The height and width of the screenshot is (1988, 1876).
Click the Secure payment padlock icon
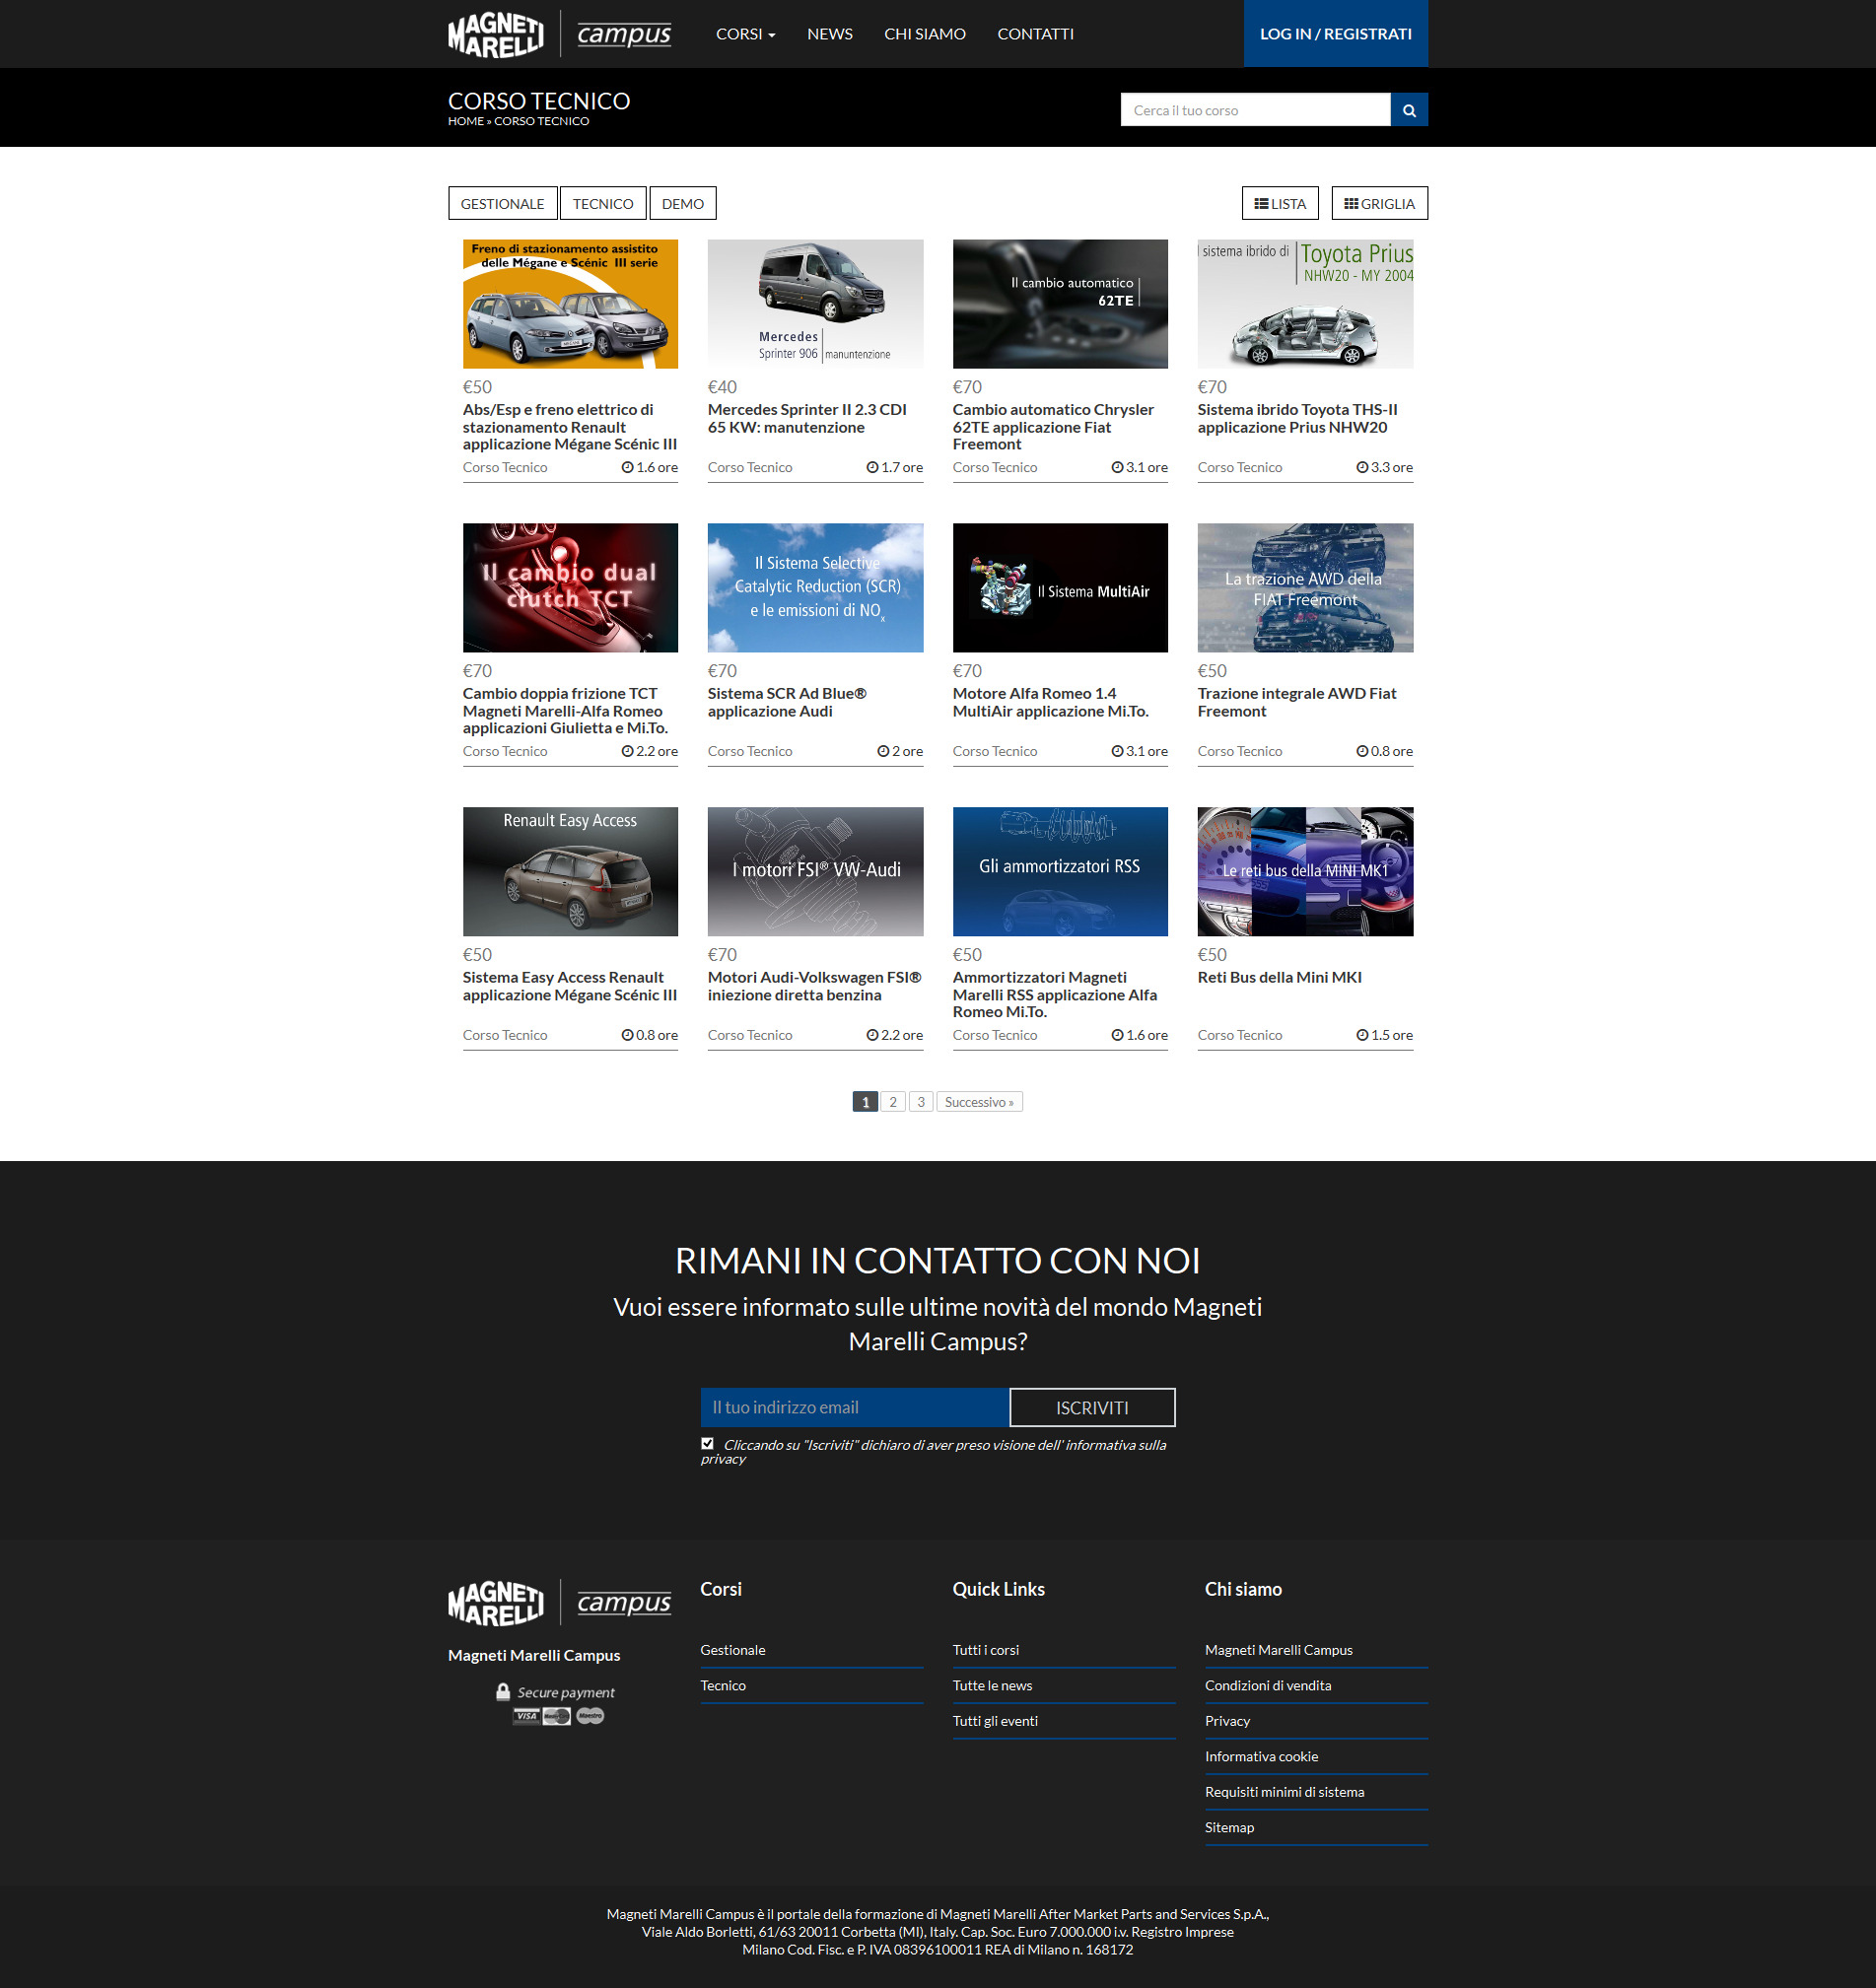(x=503, y=1691)
